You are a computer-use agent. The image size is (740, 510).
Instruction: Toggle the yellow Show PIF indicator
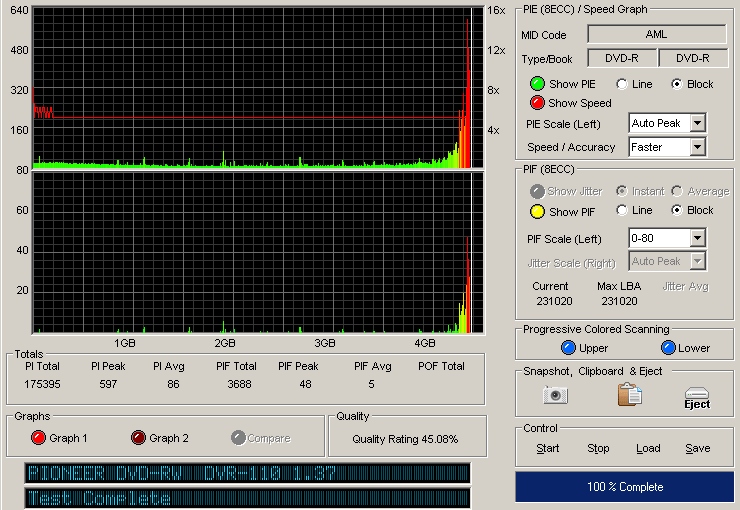(x=537, y=212)
